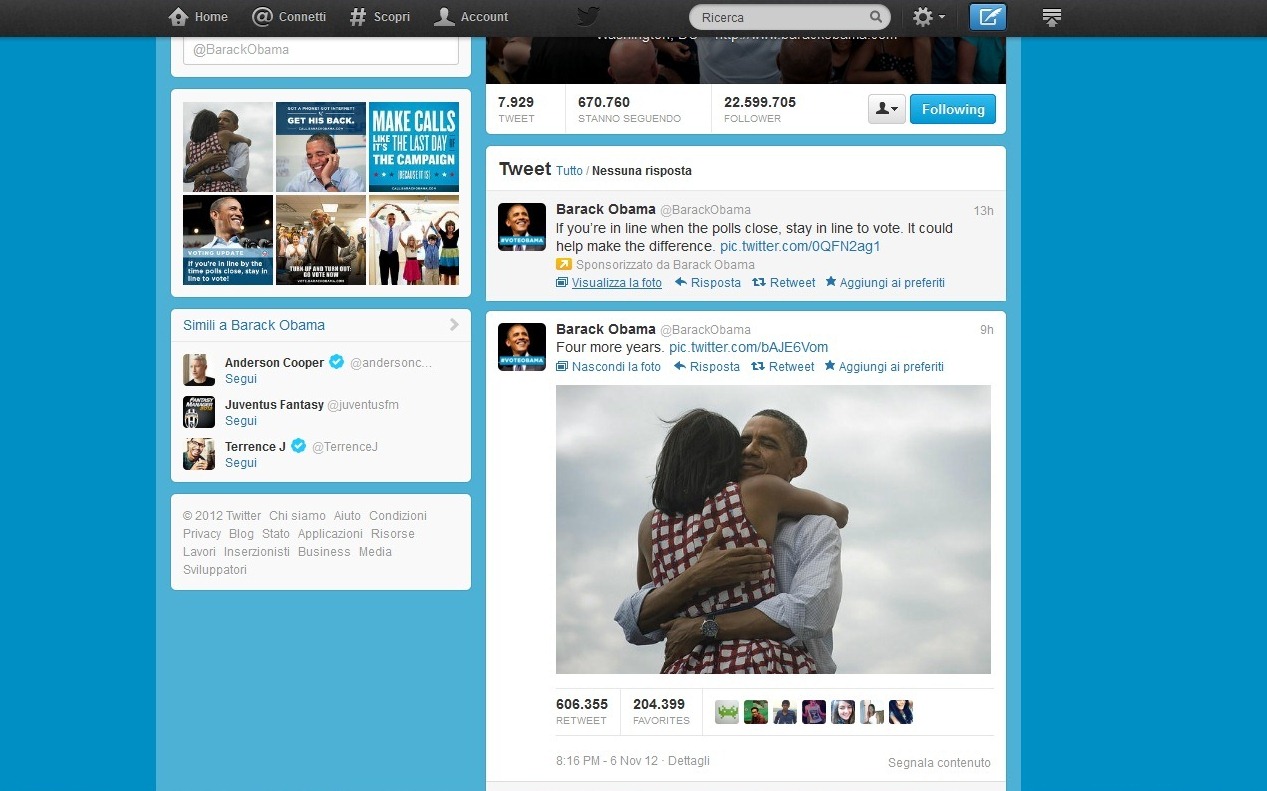Follow Terrence J via Segui
Image resolution: width=1267 pixels, height=791 pixels.
[x=241, y=463]
